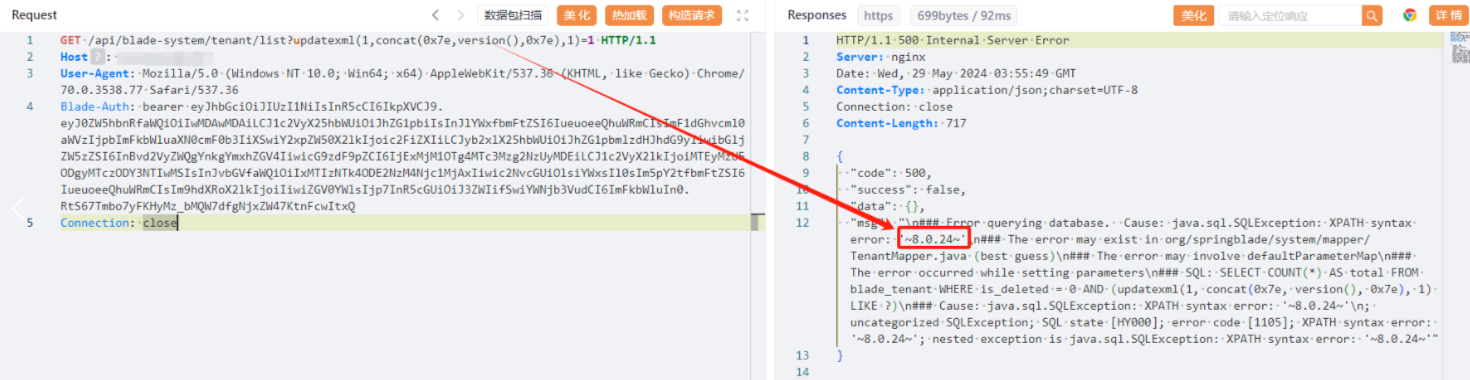
Task: Click the Responses panel title
Action: 817,15
